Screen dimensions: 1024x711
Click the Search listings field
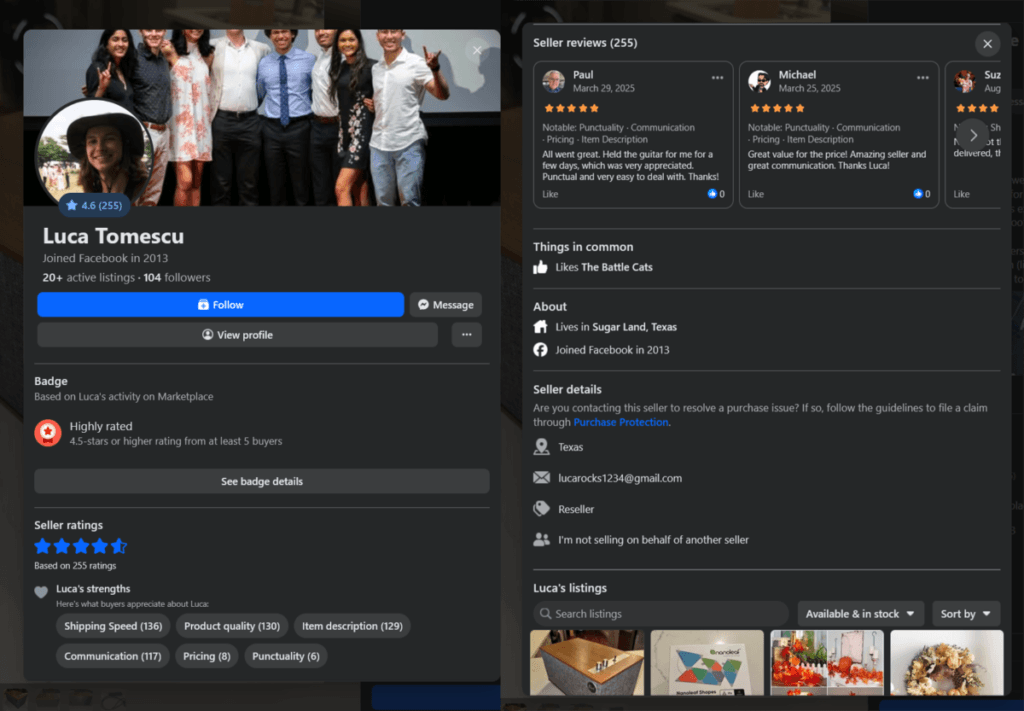[661, 614]
